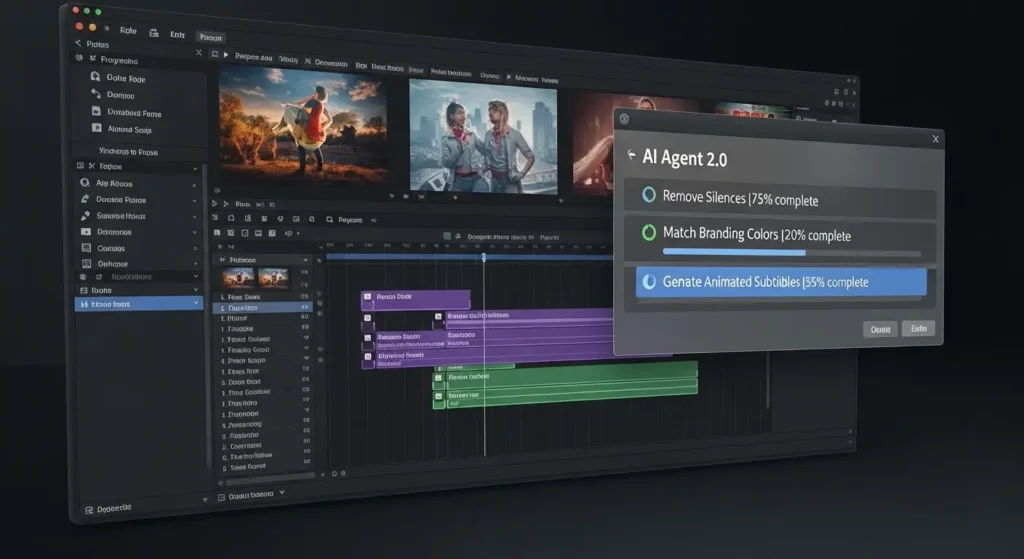Click the rightmost button at the dialog's bottom
Screen dimensions: 1024x559
918,329
